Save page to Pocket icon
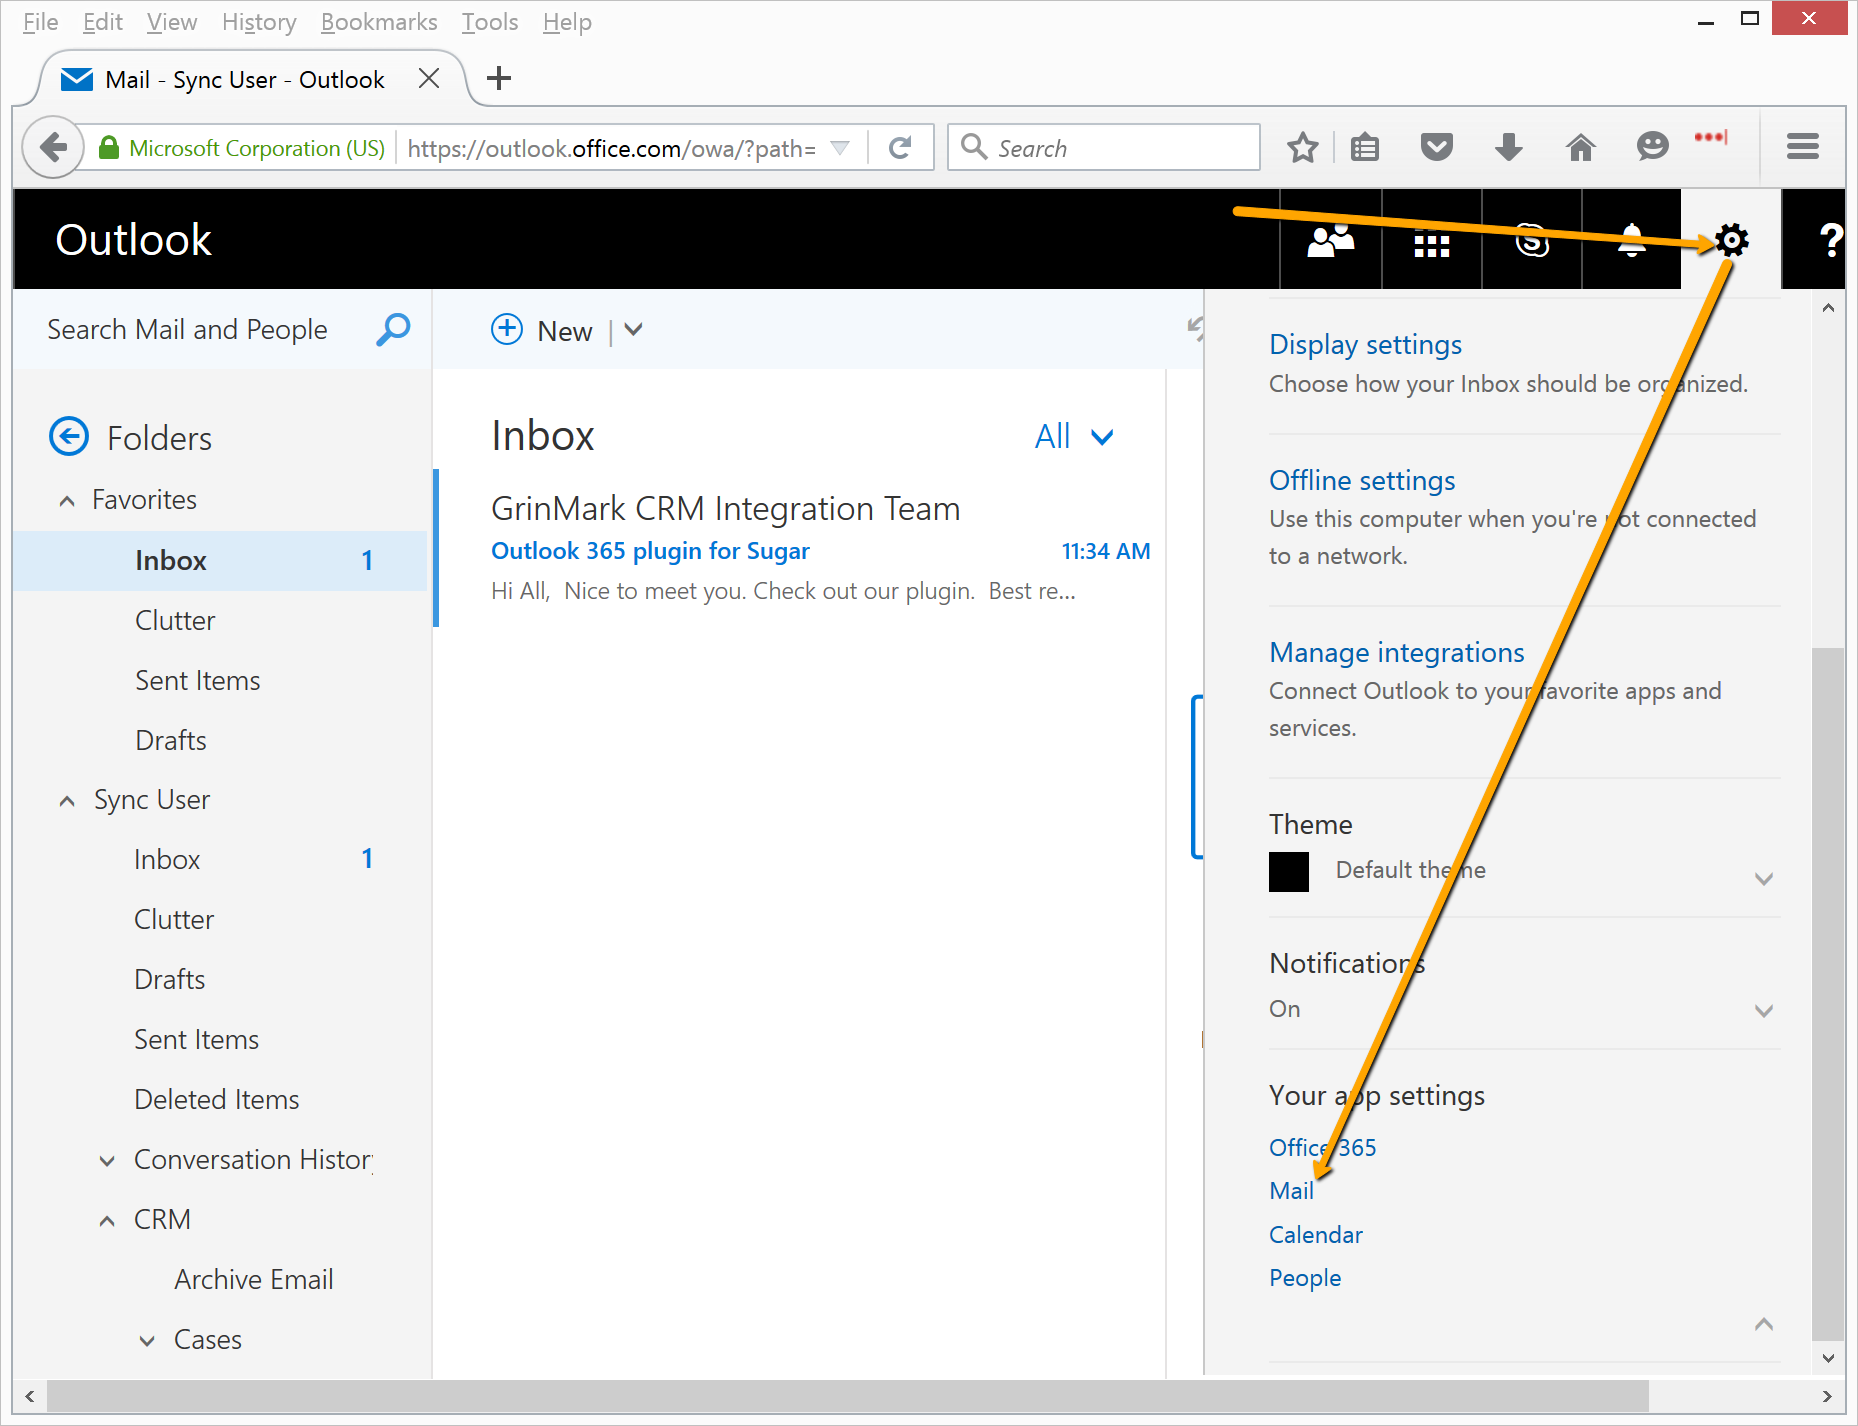This screenshot has height=1426, width=1858. (x=1437, y=148)
